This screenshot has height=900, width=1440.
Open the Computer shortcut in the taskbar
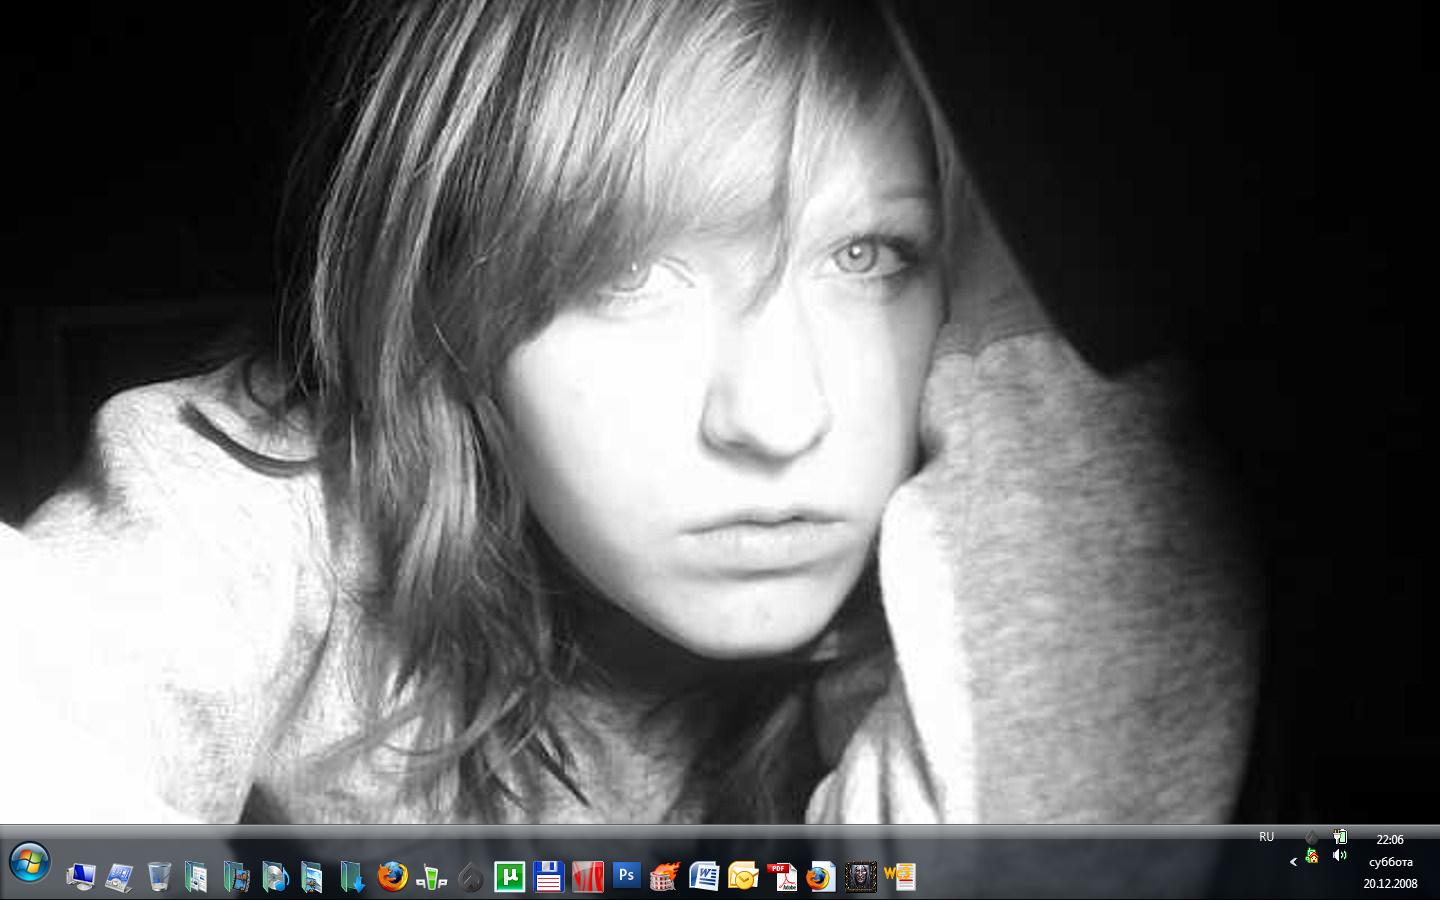(x=81, y=877)
